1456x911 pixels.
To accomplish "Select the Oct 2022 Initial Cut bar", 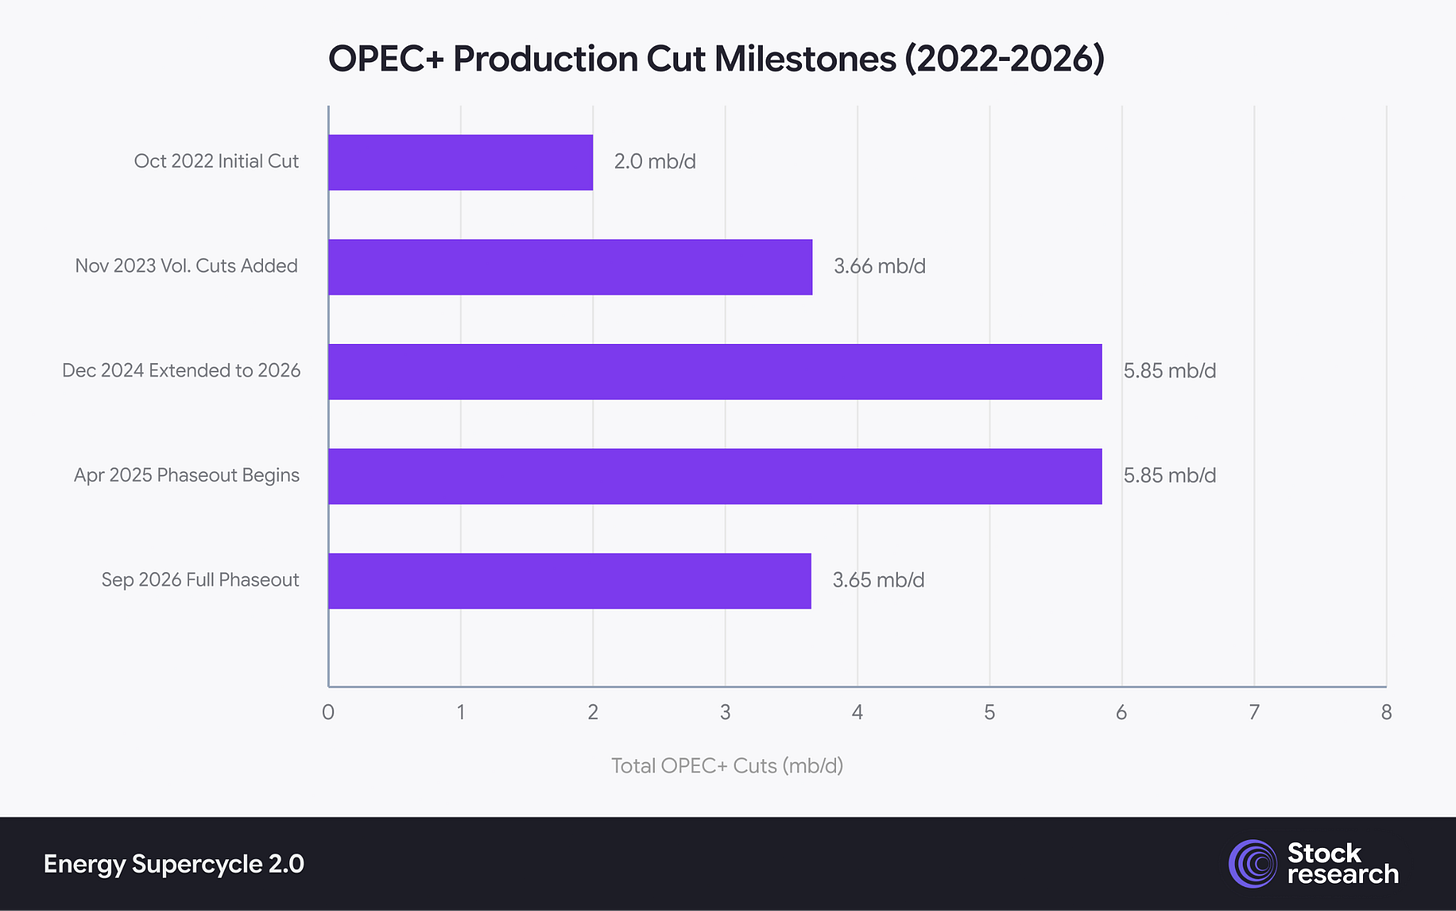I will (461, 162).
